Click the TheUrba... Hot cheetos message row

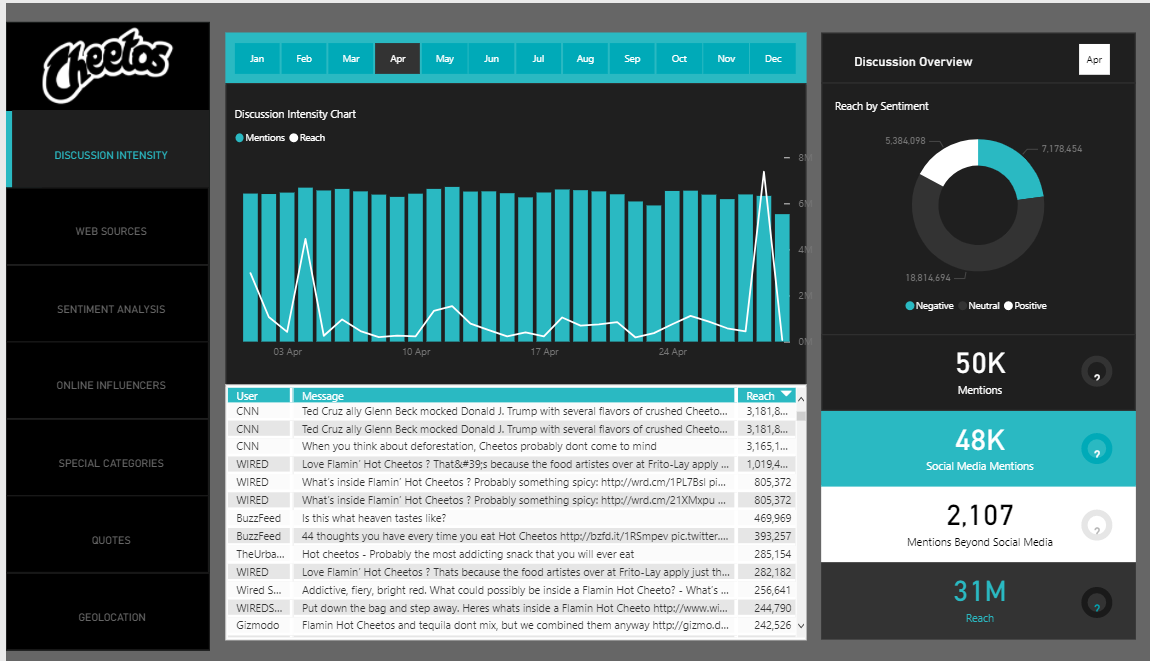[x=512, y=555]
